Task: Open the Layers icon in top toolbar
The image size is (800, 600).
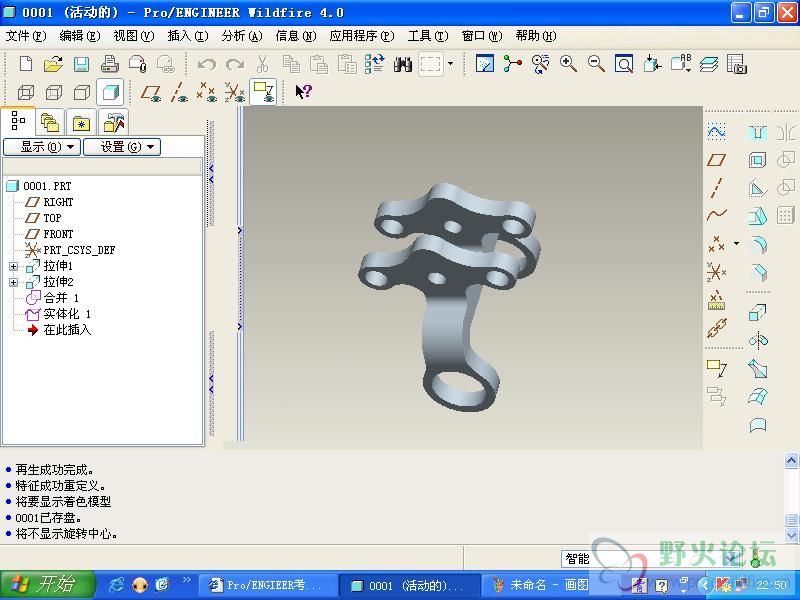Action: click(x=709, y=64)
